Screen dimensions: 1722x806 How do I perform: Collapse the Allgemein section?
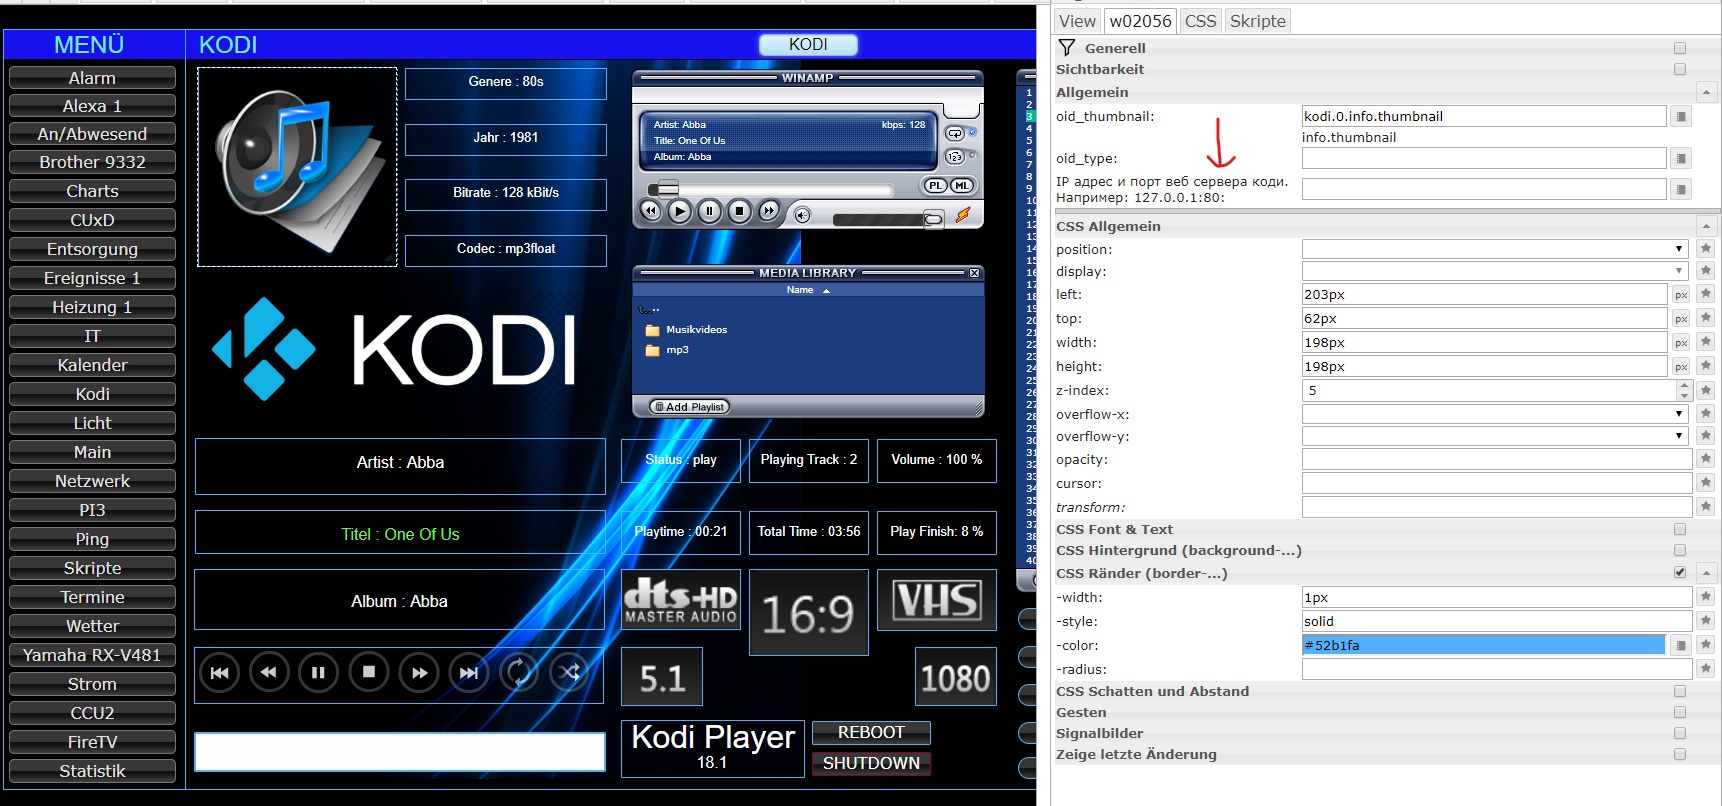click(x=1707, y=92)
